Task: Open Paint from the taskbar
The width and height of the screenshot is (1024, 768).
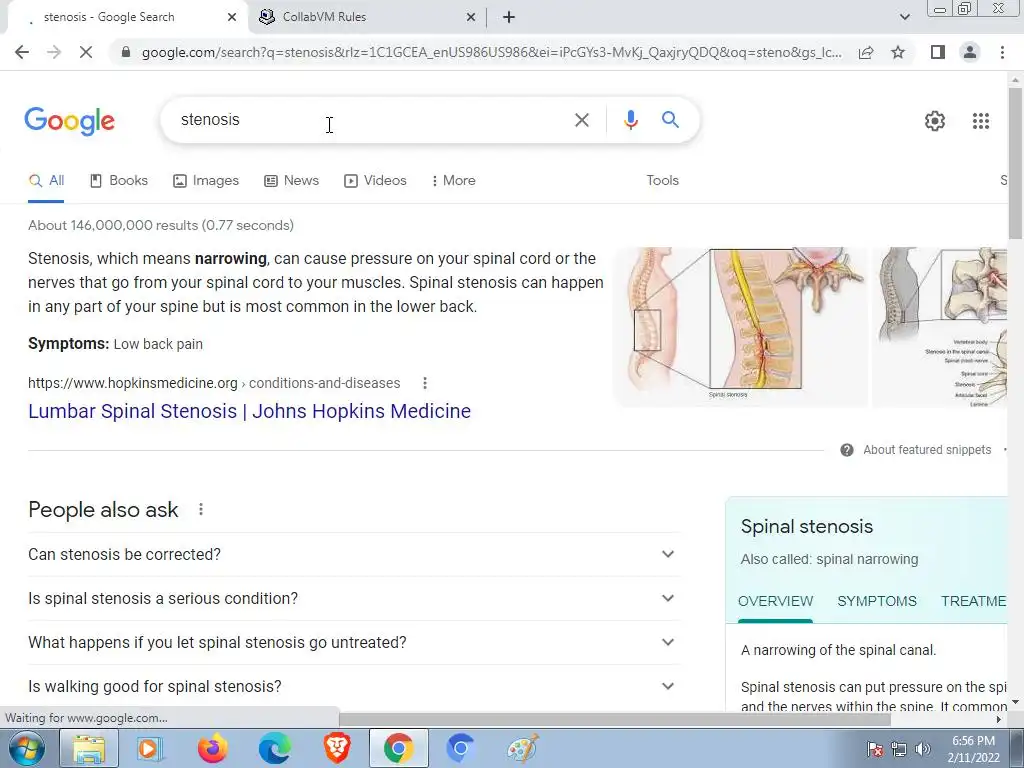Action: pos(522,749)
